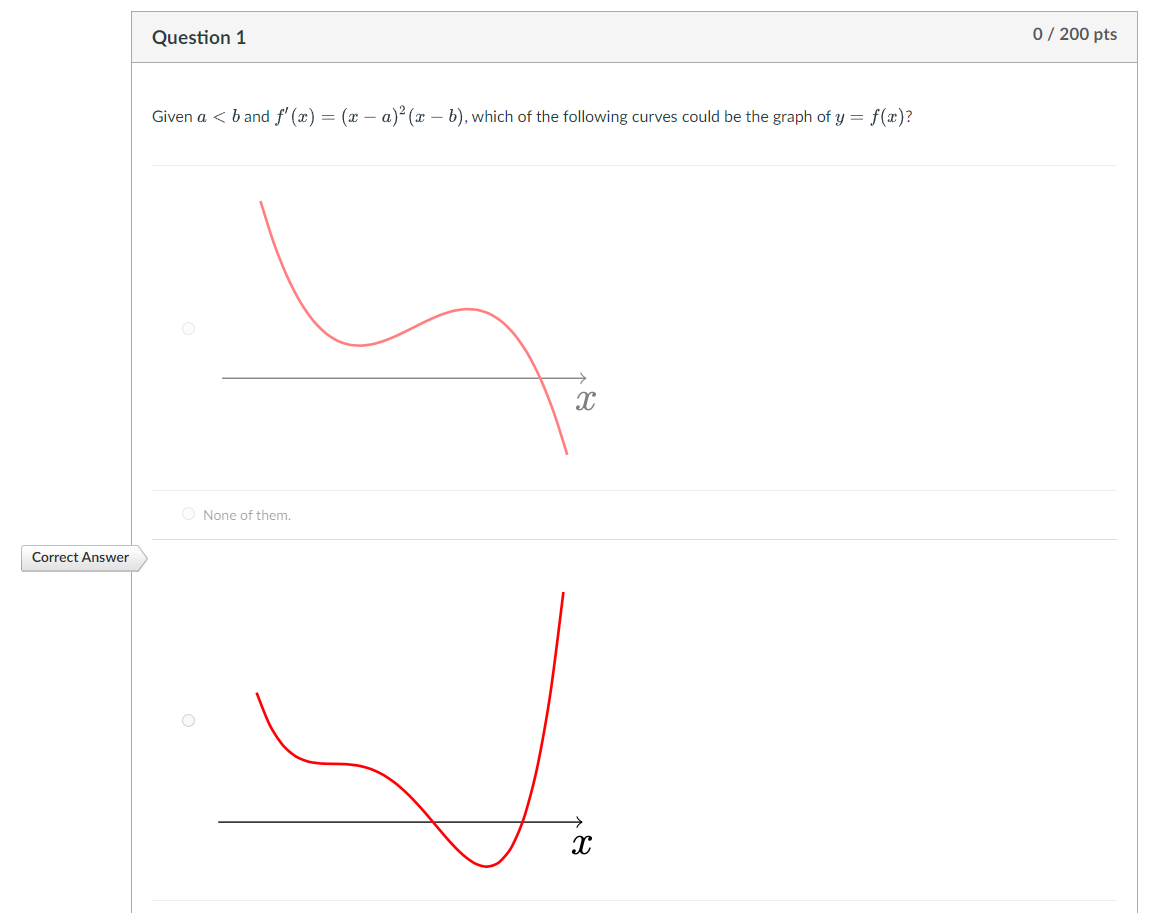The height and width of the screenshot is (913, 1155).
Task: Click where the pink curve crosses the x-axis
Action: (541, 378)
